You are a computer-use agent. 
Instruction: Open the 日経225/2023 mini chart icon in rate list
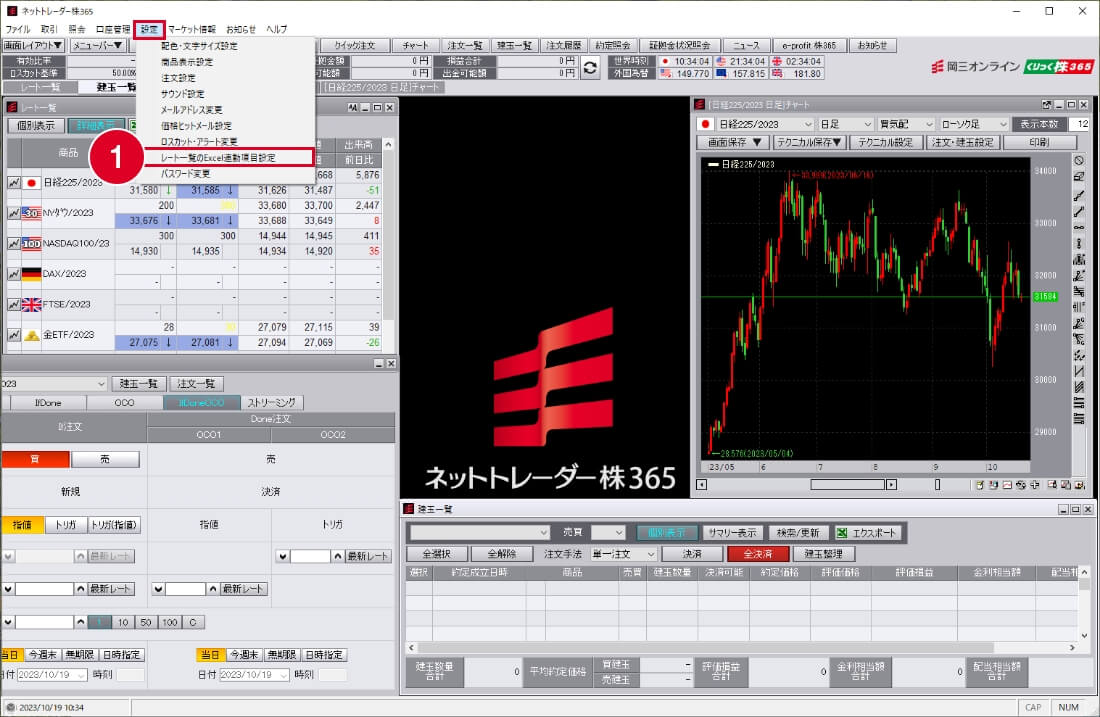pos(13,182)
